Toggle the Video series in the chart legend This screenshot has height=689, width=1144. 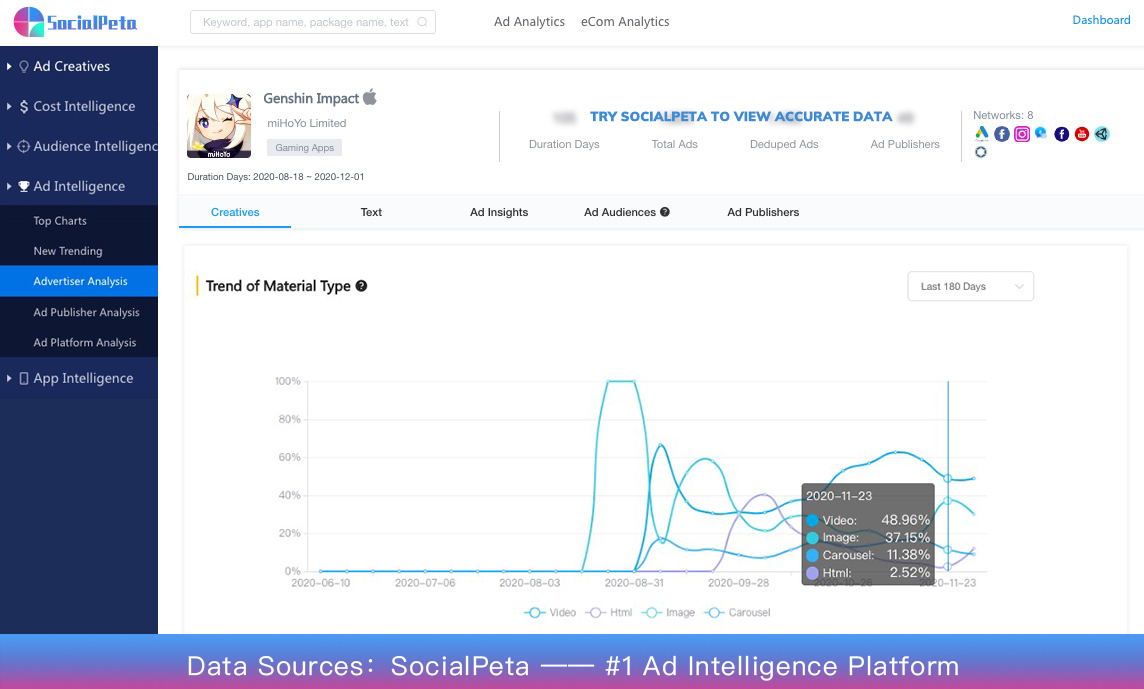click(551, 612)
